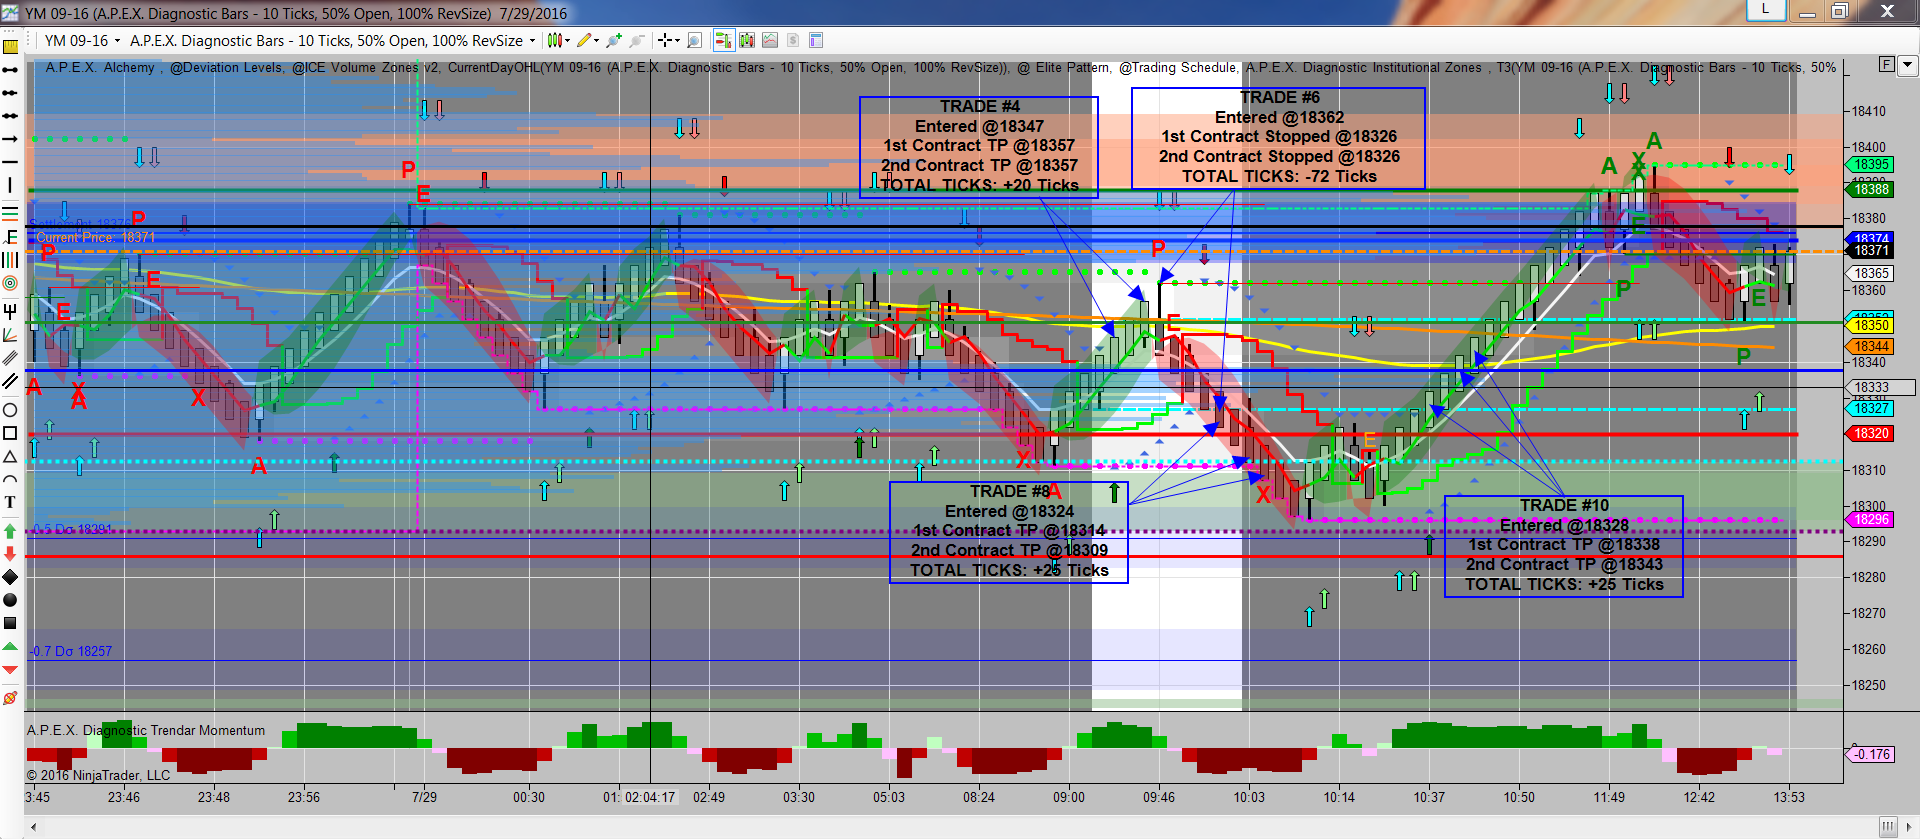Select the Ruler drawing tool
The height and width of the screenshot is (839, 1920).
[x=11, y=46]
